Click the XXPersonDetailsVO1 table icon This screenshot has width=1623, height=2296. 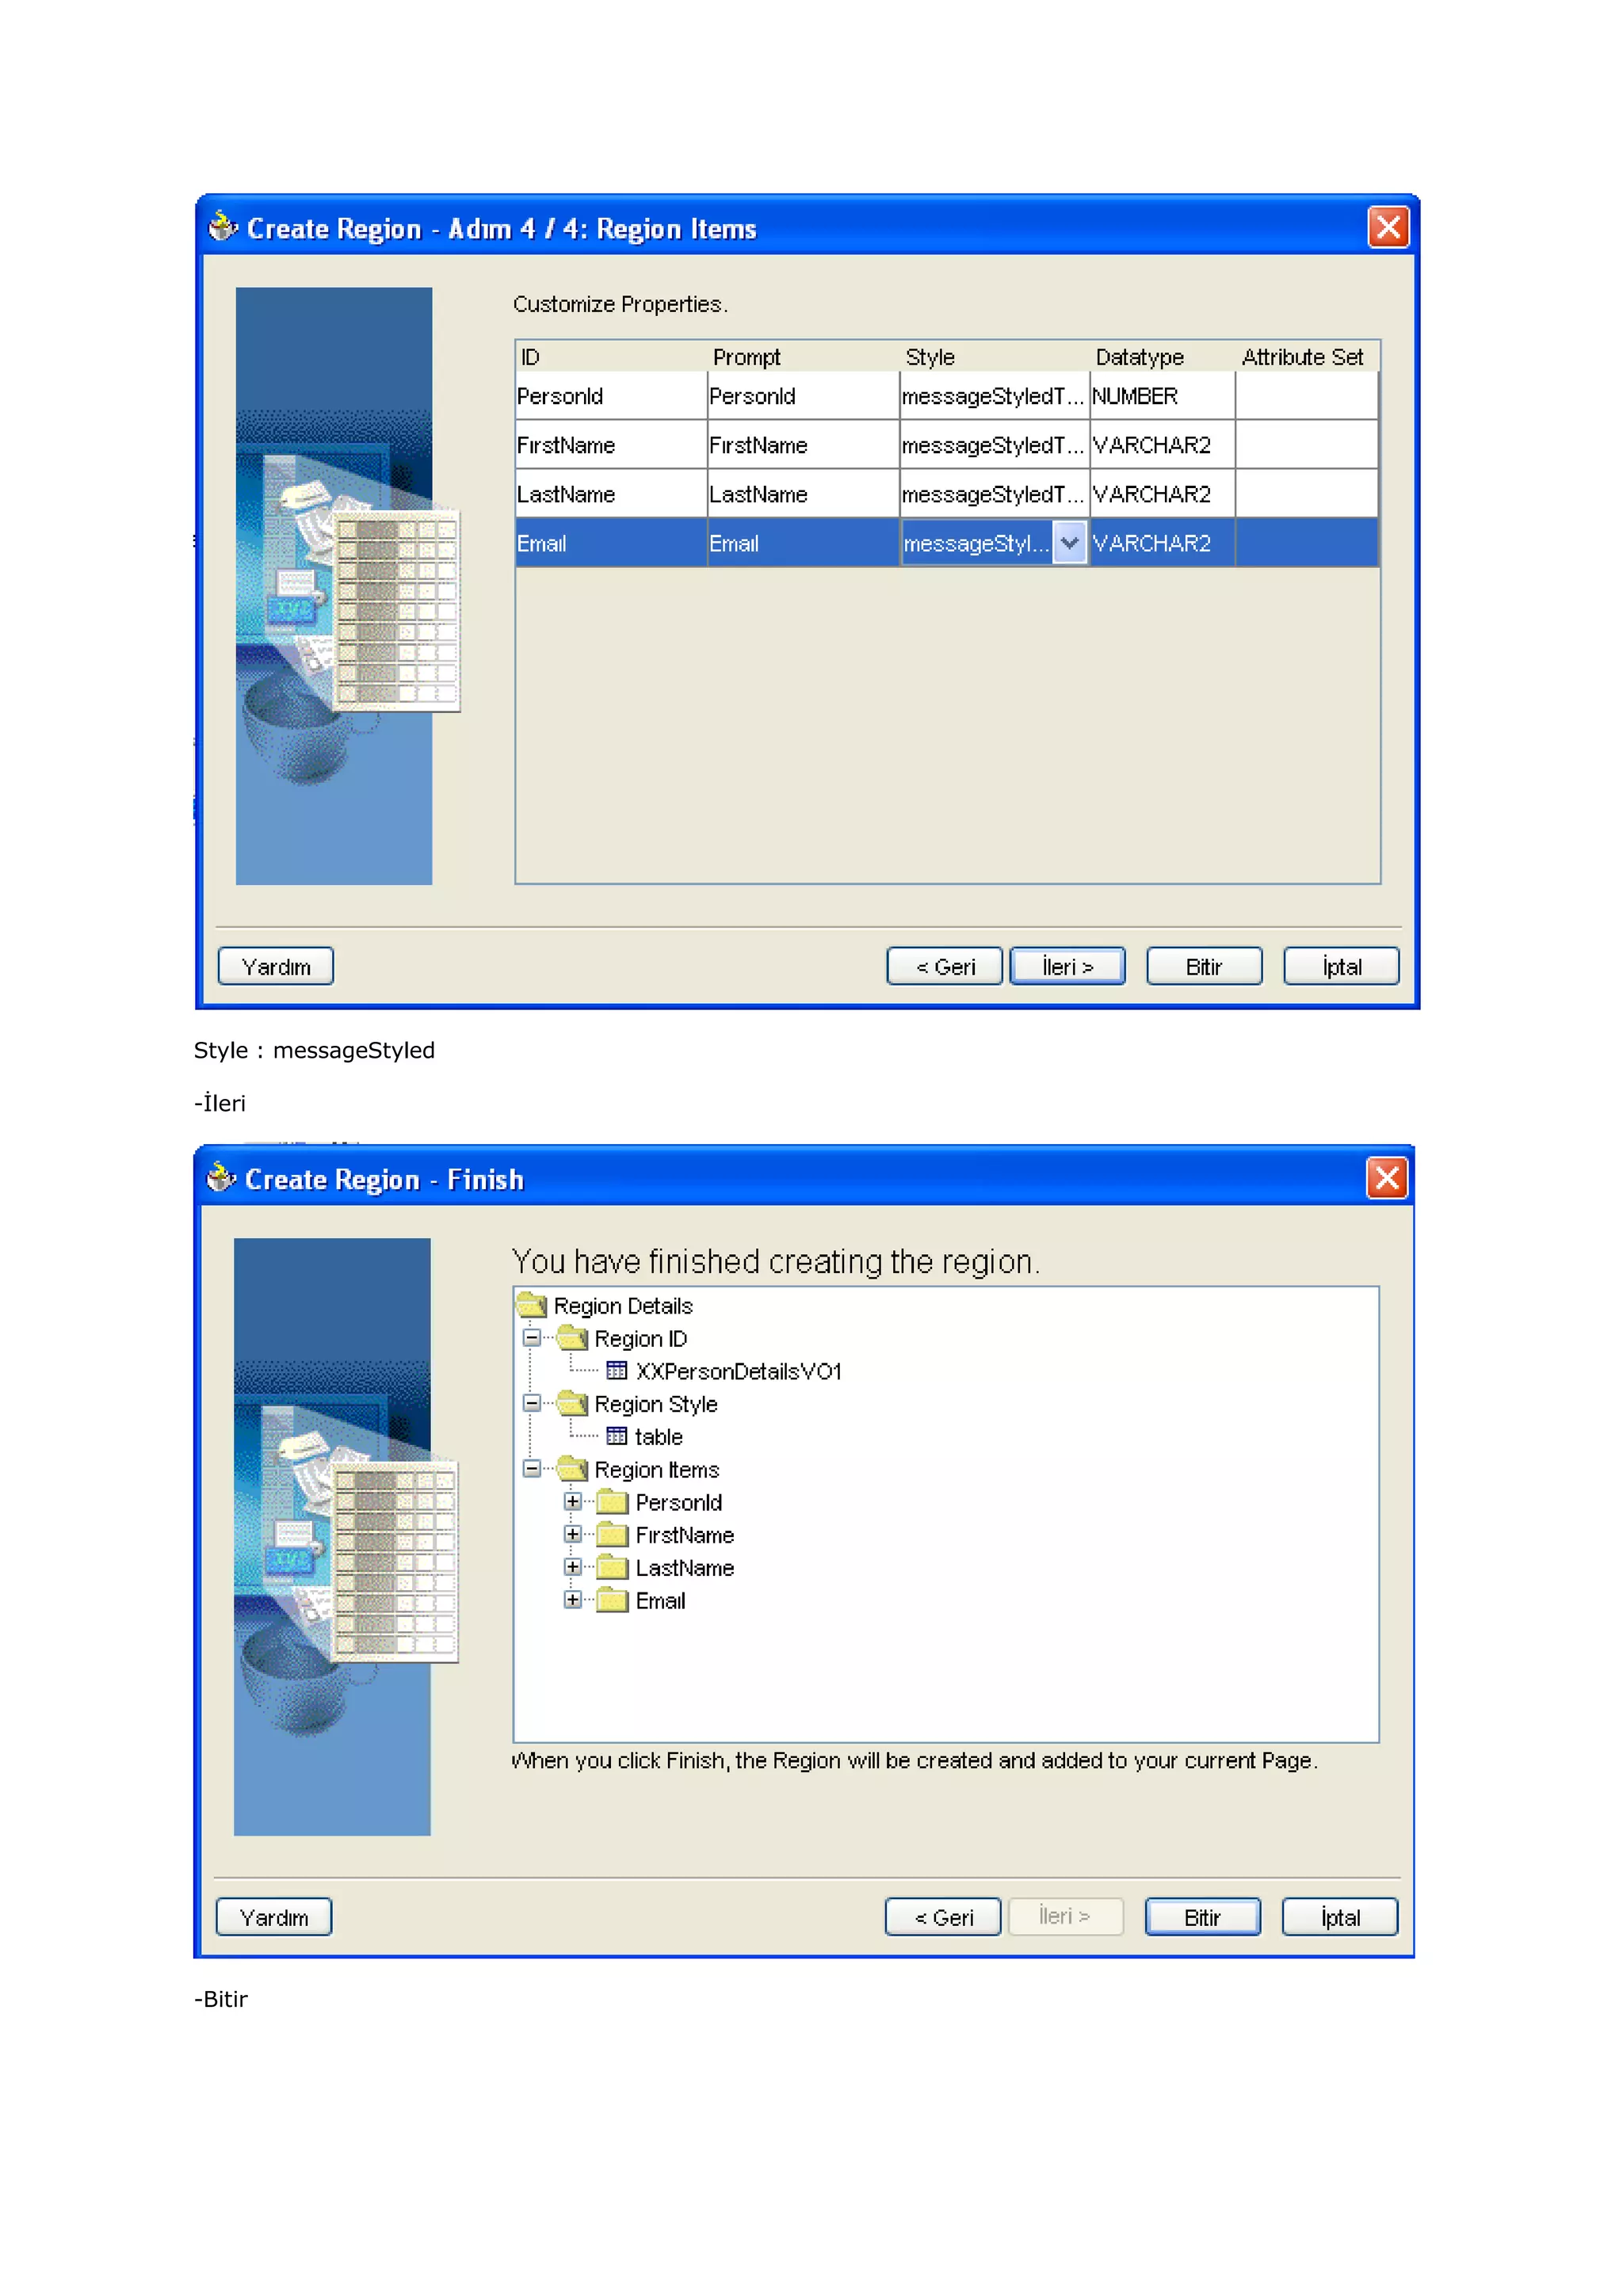coord(616,1370)
